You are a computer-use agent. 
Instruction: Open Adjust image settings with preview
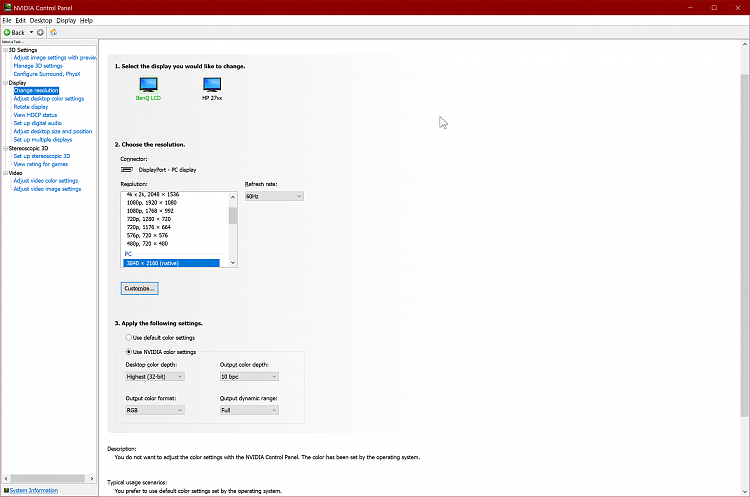pos(55,57)
